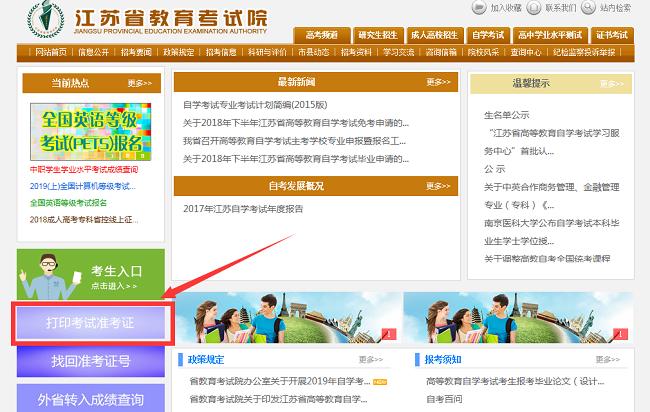Expand 更多 in the 自考发展概况 header
This screenshot has height=412, width=650.
(438, 185)
